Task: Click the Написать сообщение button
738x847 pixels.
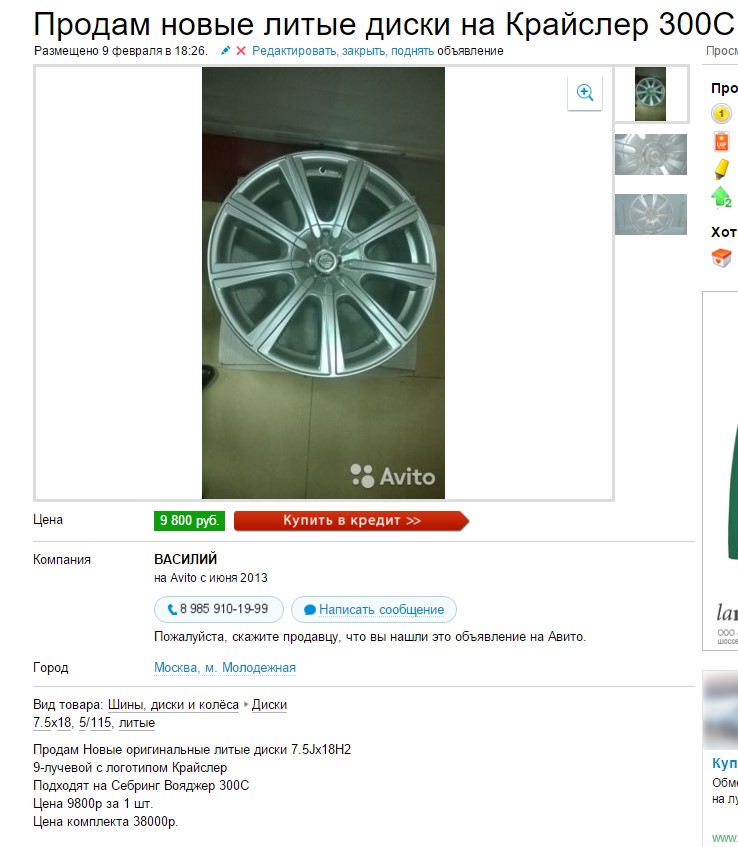Action: (x=374, y=609)
